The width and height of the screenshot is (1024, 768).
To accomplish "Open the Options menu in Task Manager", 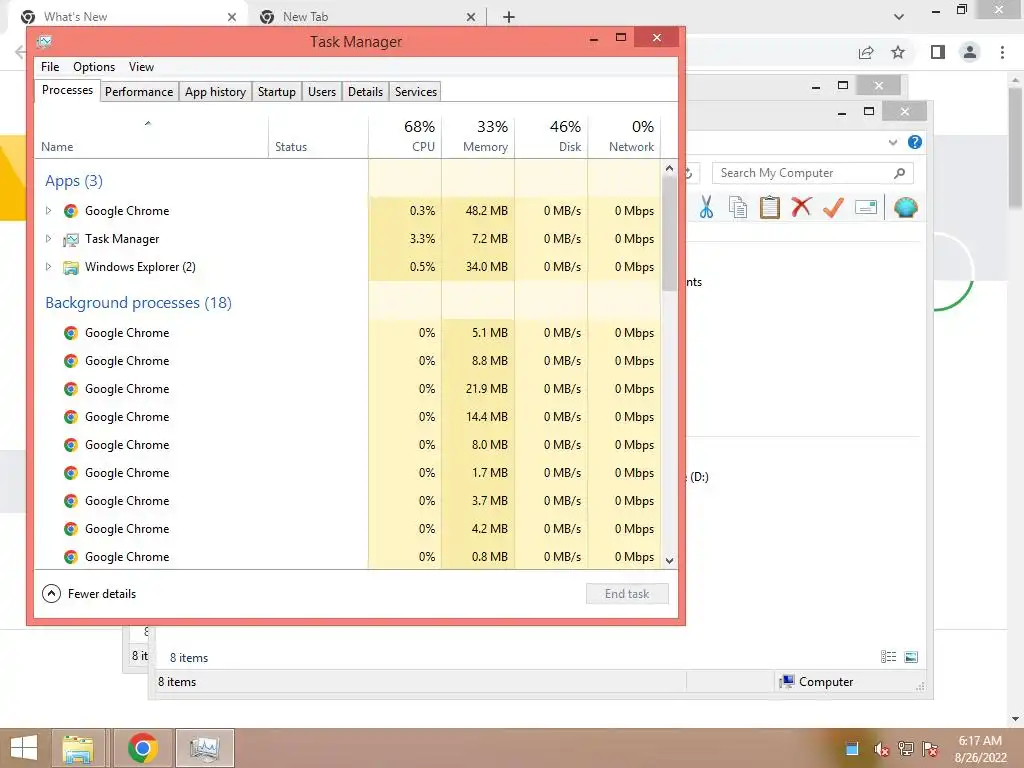I will (94, 67).
